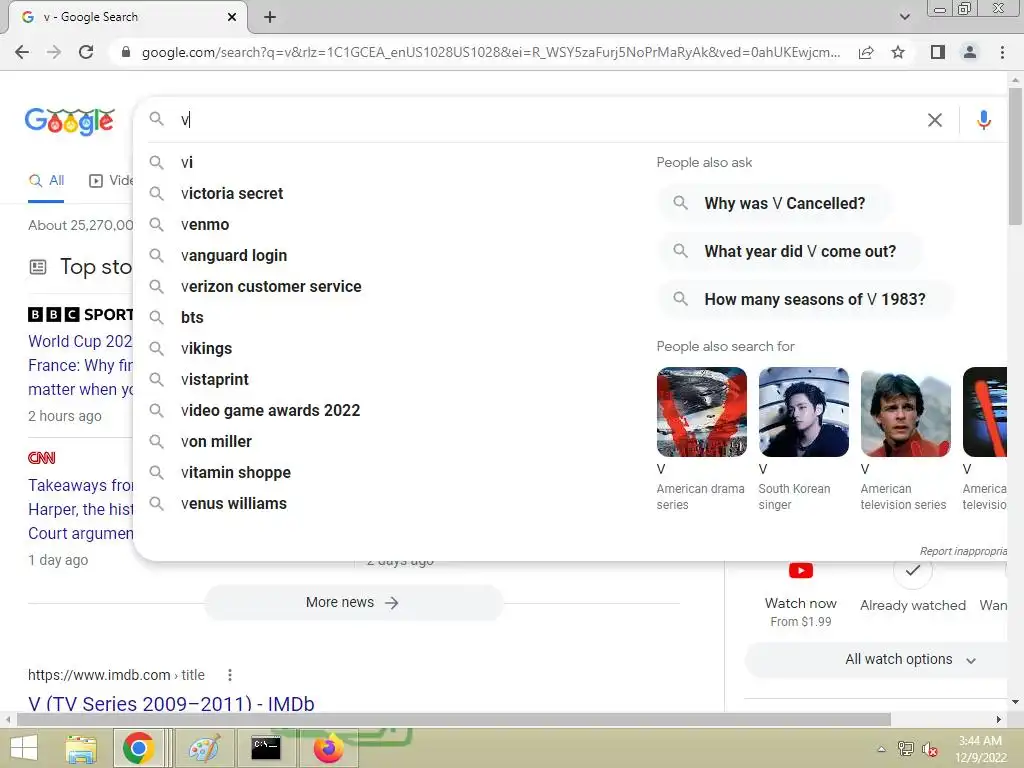1024x768 pixels.
Task: Start voice search with microphone
Action: [984, 120]
